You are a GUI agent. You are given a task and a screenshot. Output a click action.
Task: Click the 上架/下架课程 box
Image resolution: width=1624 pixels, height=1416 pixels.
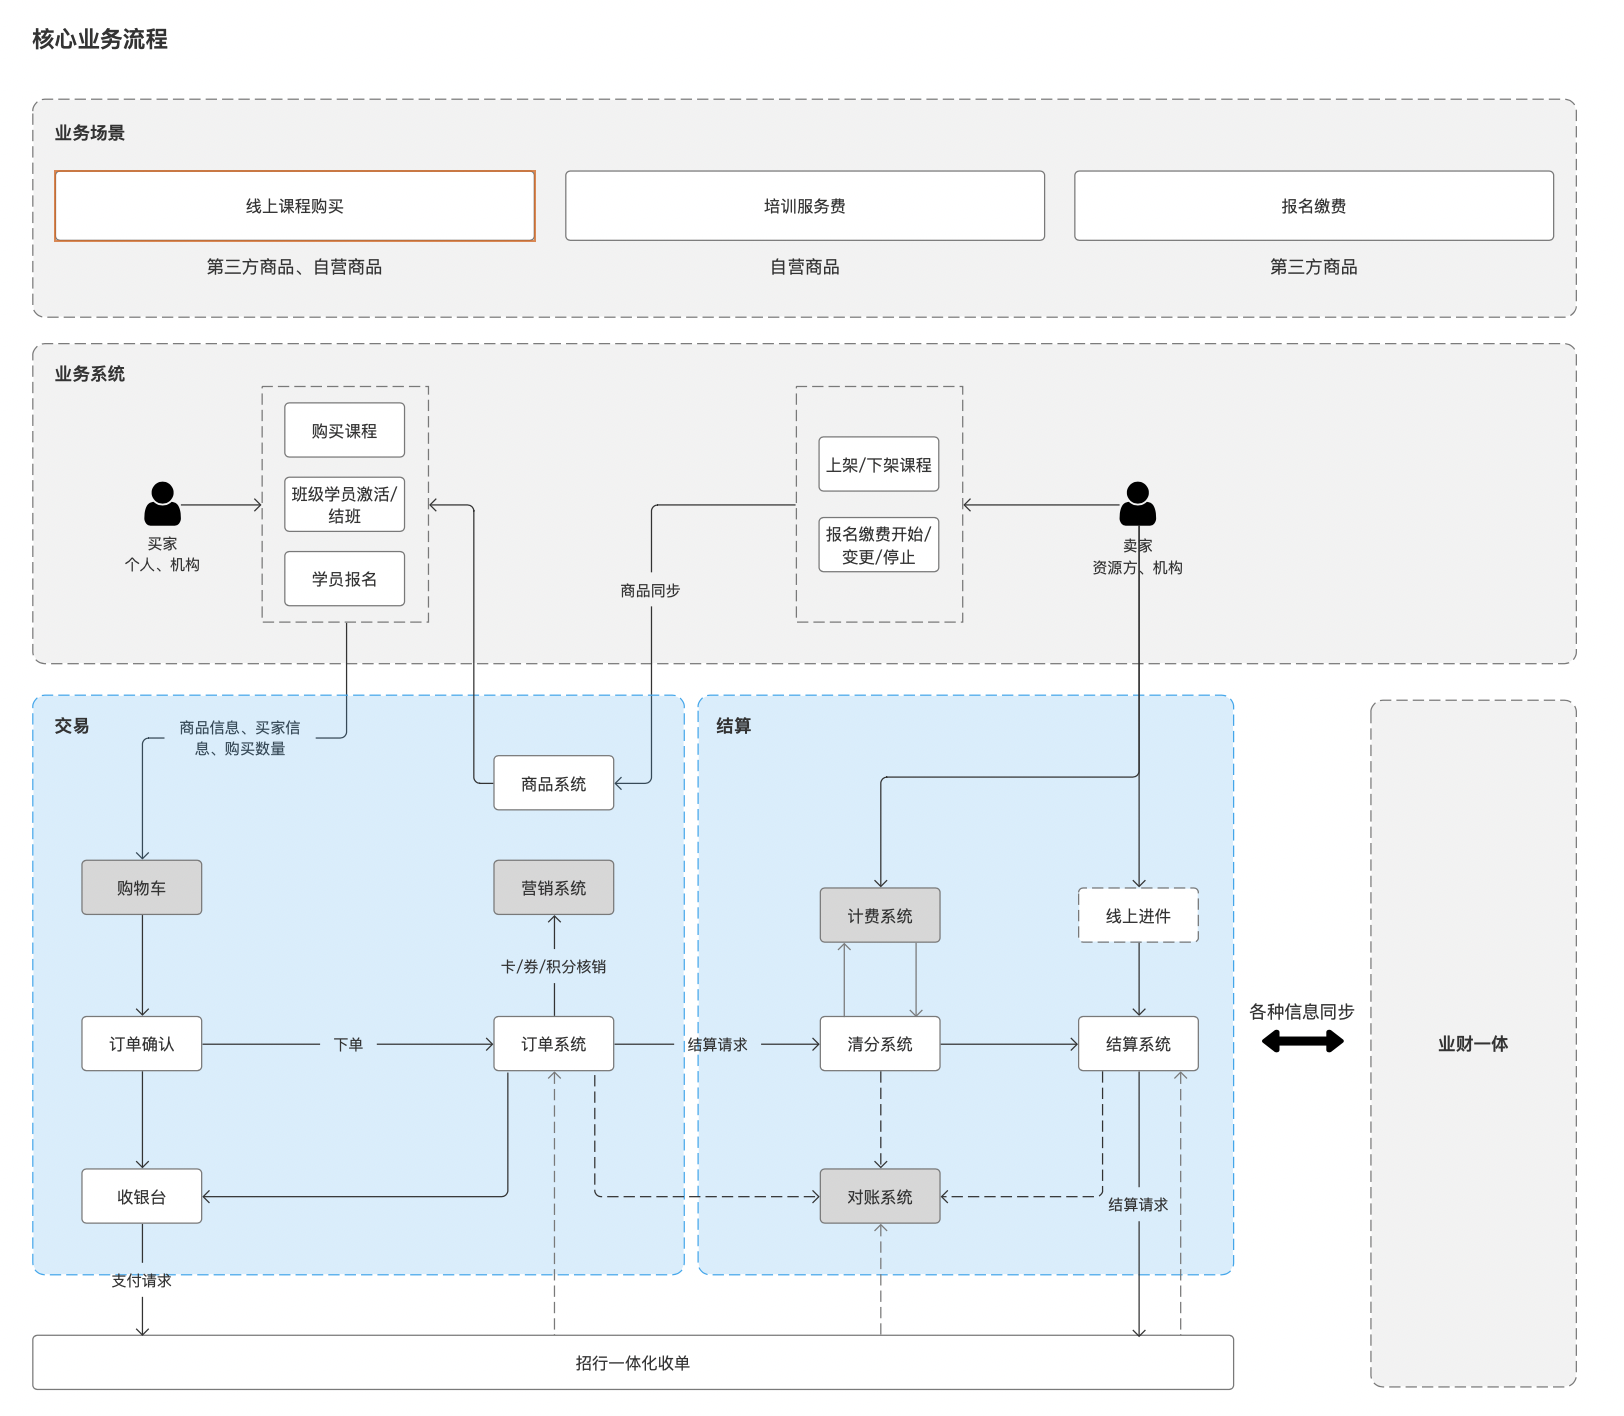(x=879, y=464)
